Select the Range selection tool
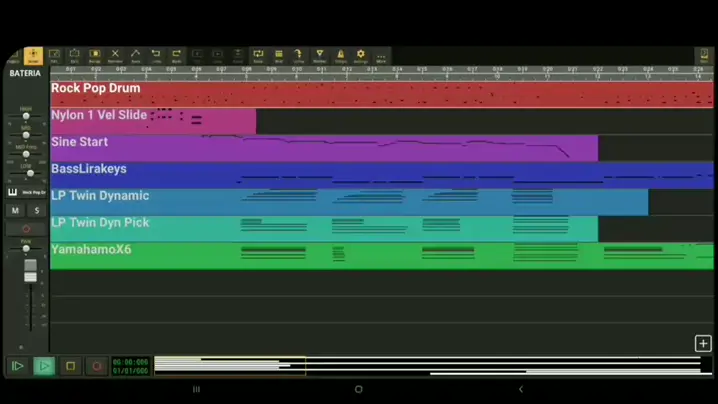The width and height of the screenshot is (718, 404). (95, 55)
